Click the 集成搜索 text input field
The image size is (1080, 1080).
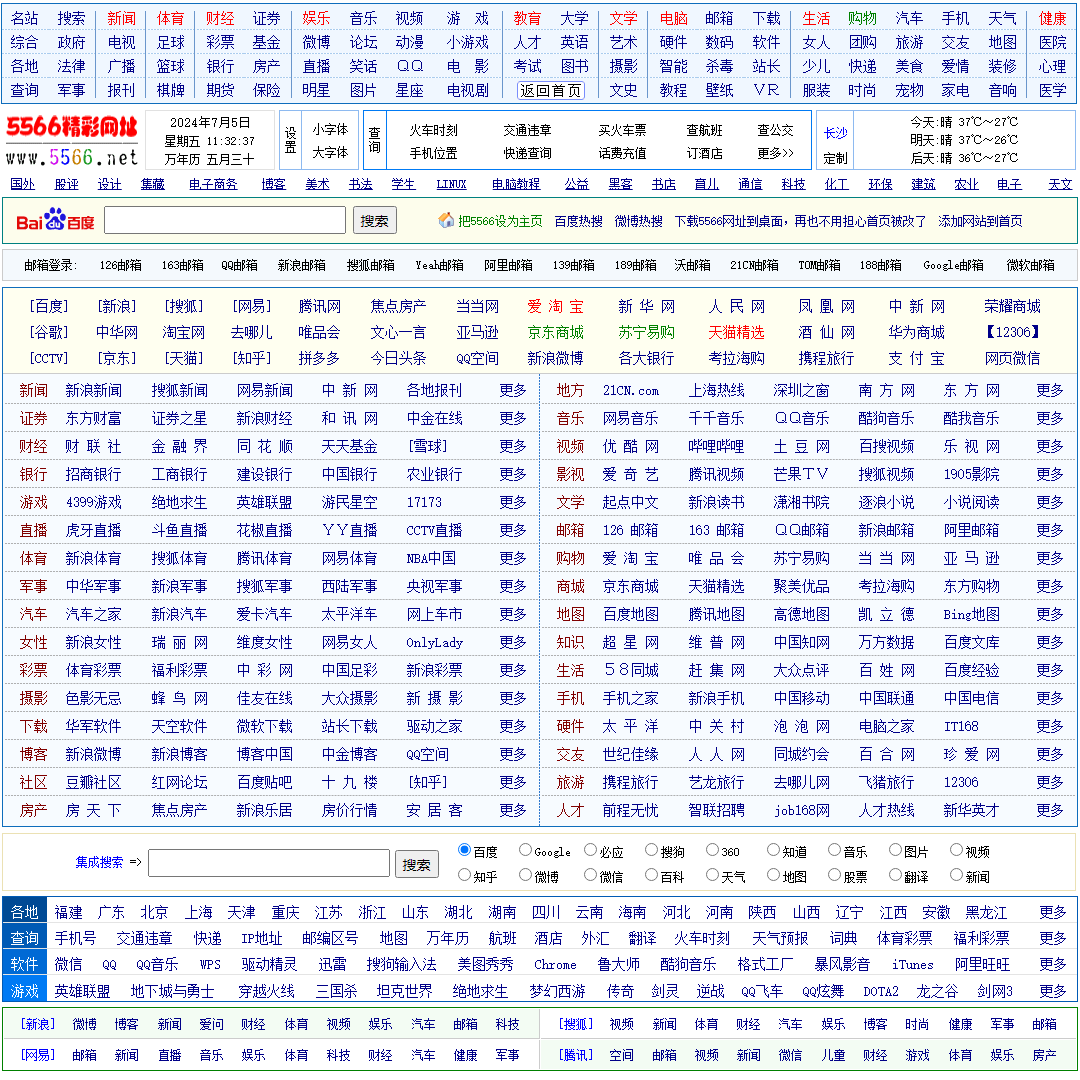[269, 863]
